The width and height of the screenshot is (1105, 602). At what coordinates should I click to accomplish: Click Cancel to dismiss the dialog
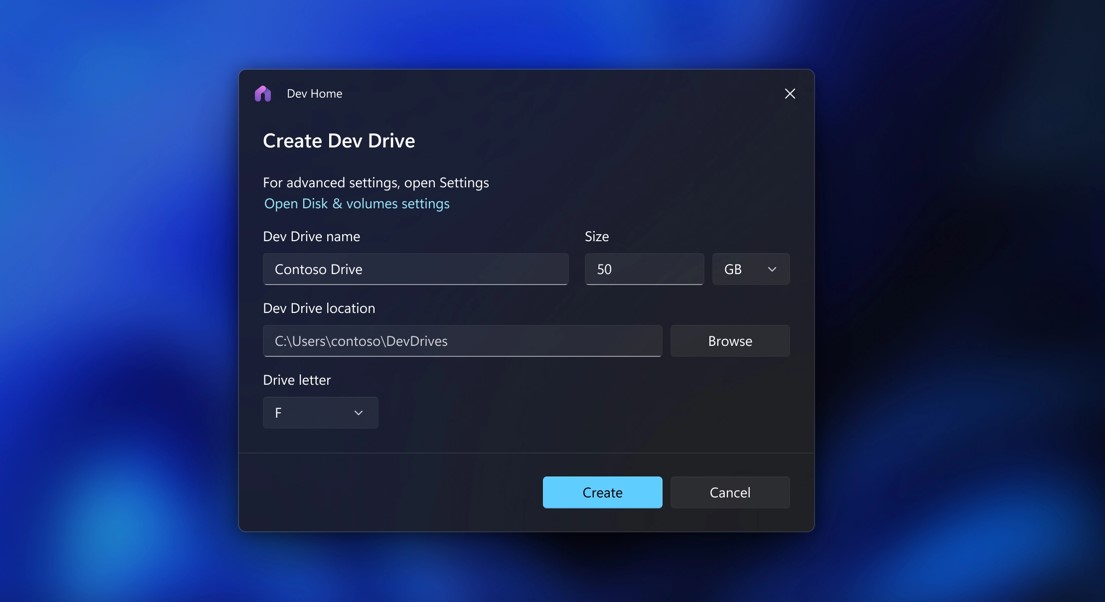point(729,491)
